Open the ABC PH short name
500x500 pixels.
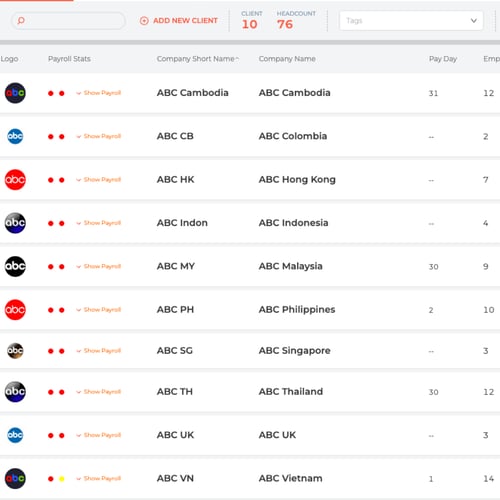click(x=175, y=309)
